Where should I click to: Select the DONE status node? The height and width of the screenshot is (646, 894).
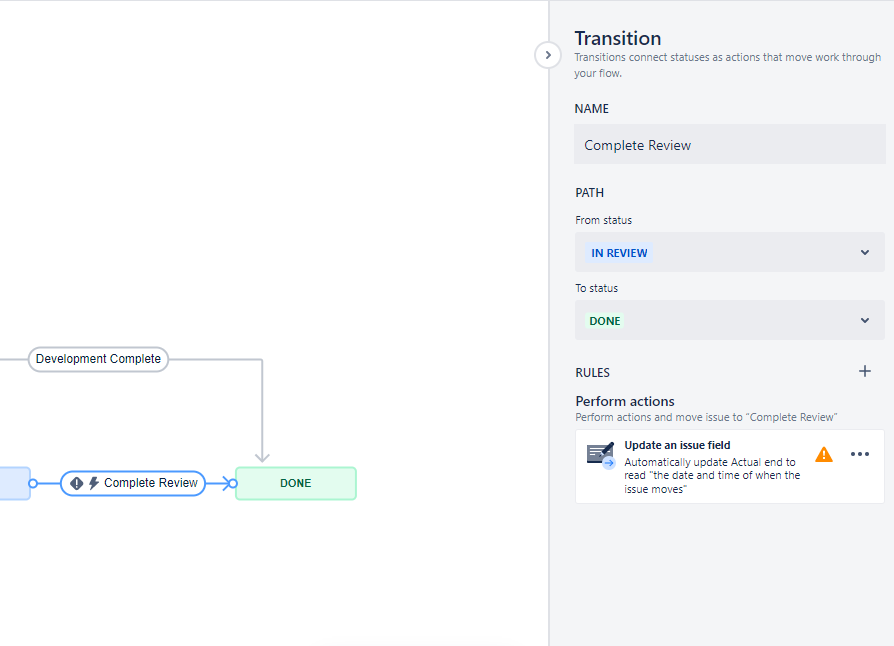[295, 483]
